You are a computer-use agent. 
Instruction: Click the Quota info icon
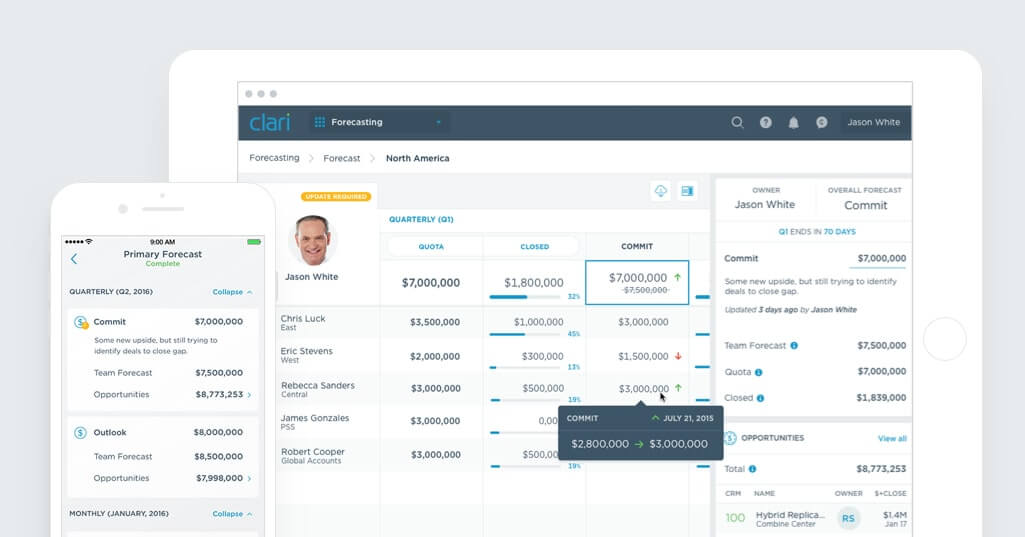759,372
